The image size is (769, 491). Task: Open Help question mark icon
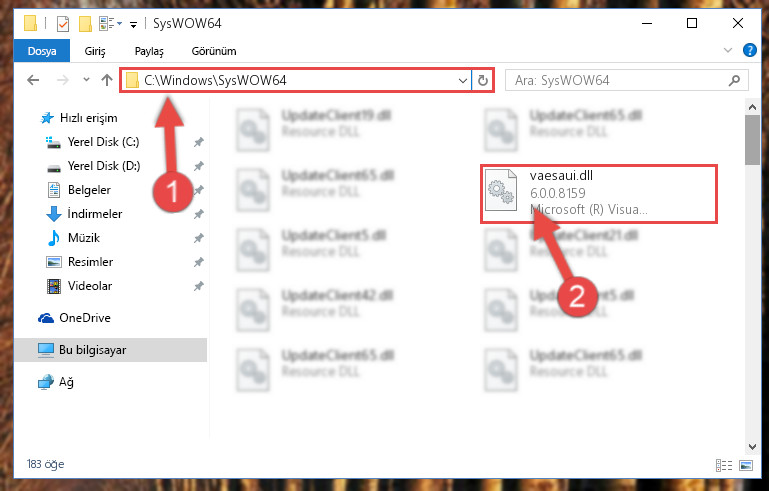click(x=749, y=50)
